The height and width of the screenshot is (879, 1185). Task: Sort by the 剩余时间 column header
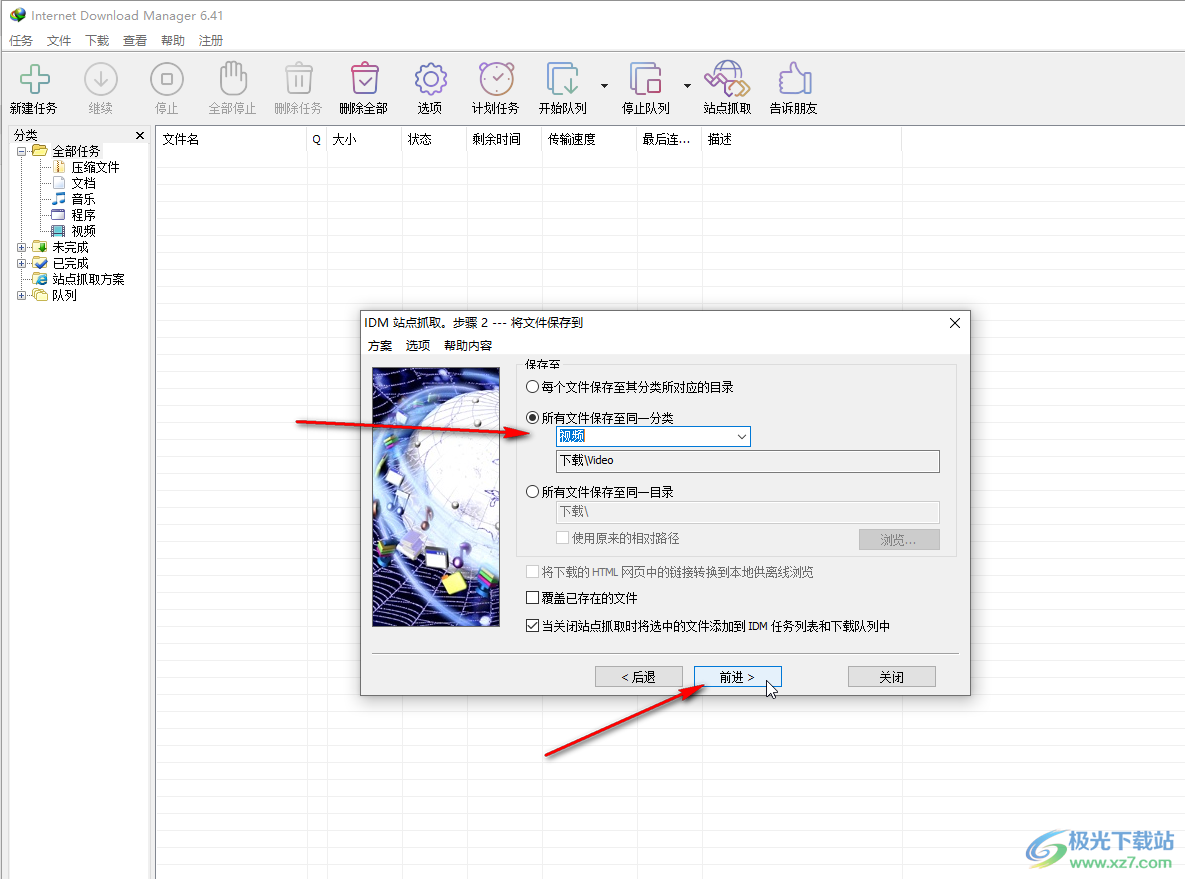(504, 139)
